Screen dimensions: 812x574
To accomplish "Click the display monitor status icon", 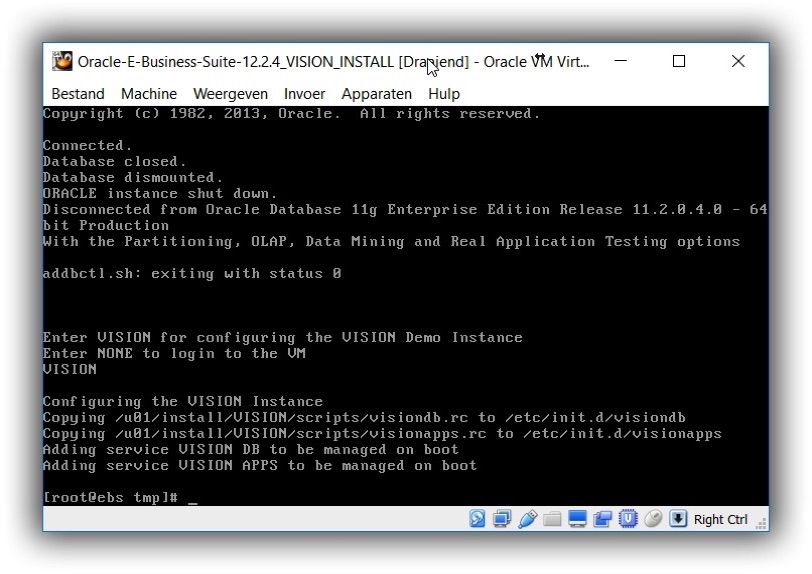I will 577,519.
